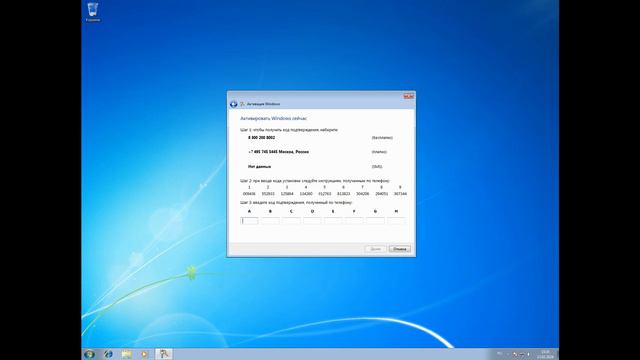
Task: Click the Moscow phone number +7 495 745 5445
Action: [278, 152]
